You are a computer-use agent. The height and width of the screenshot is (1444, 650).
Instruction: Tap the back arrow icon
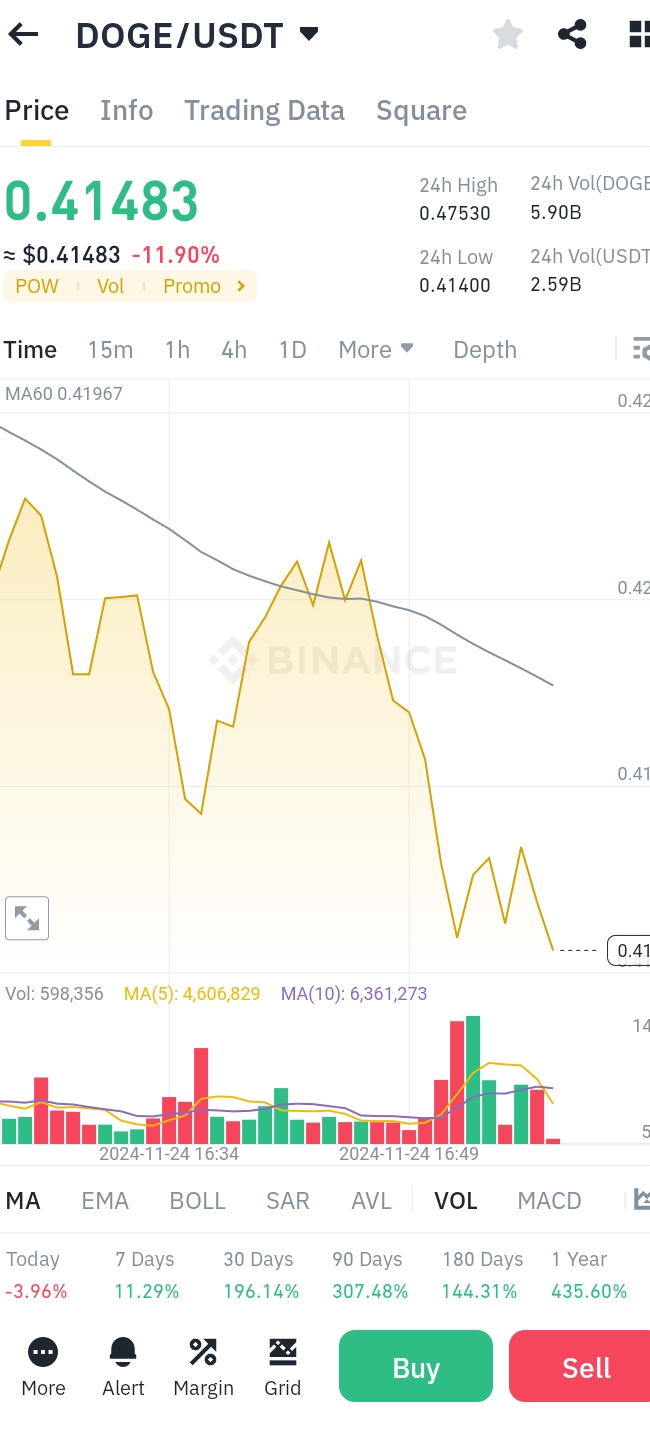pyautogui.click(x=23, y=35)
